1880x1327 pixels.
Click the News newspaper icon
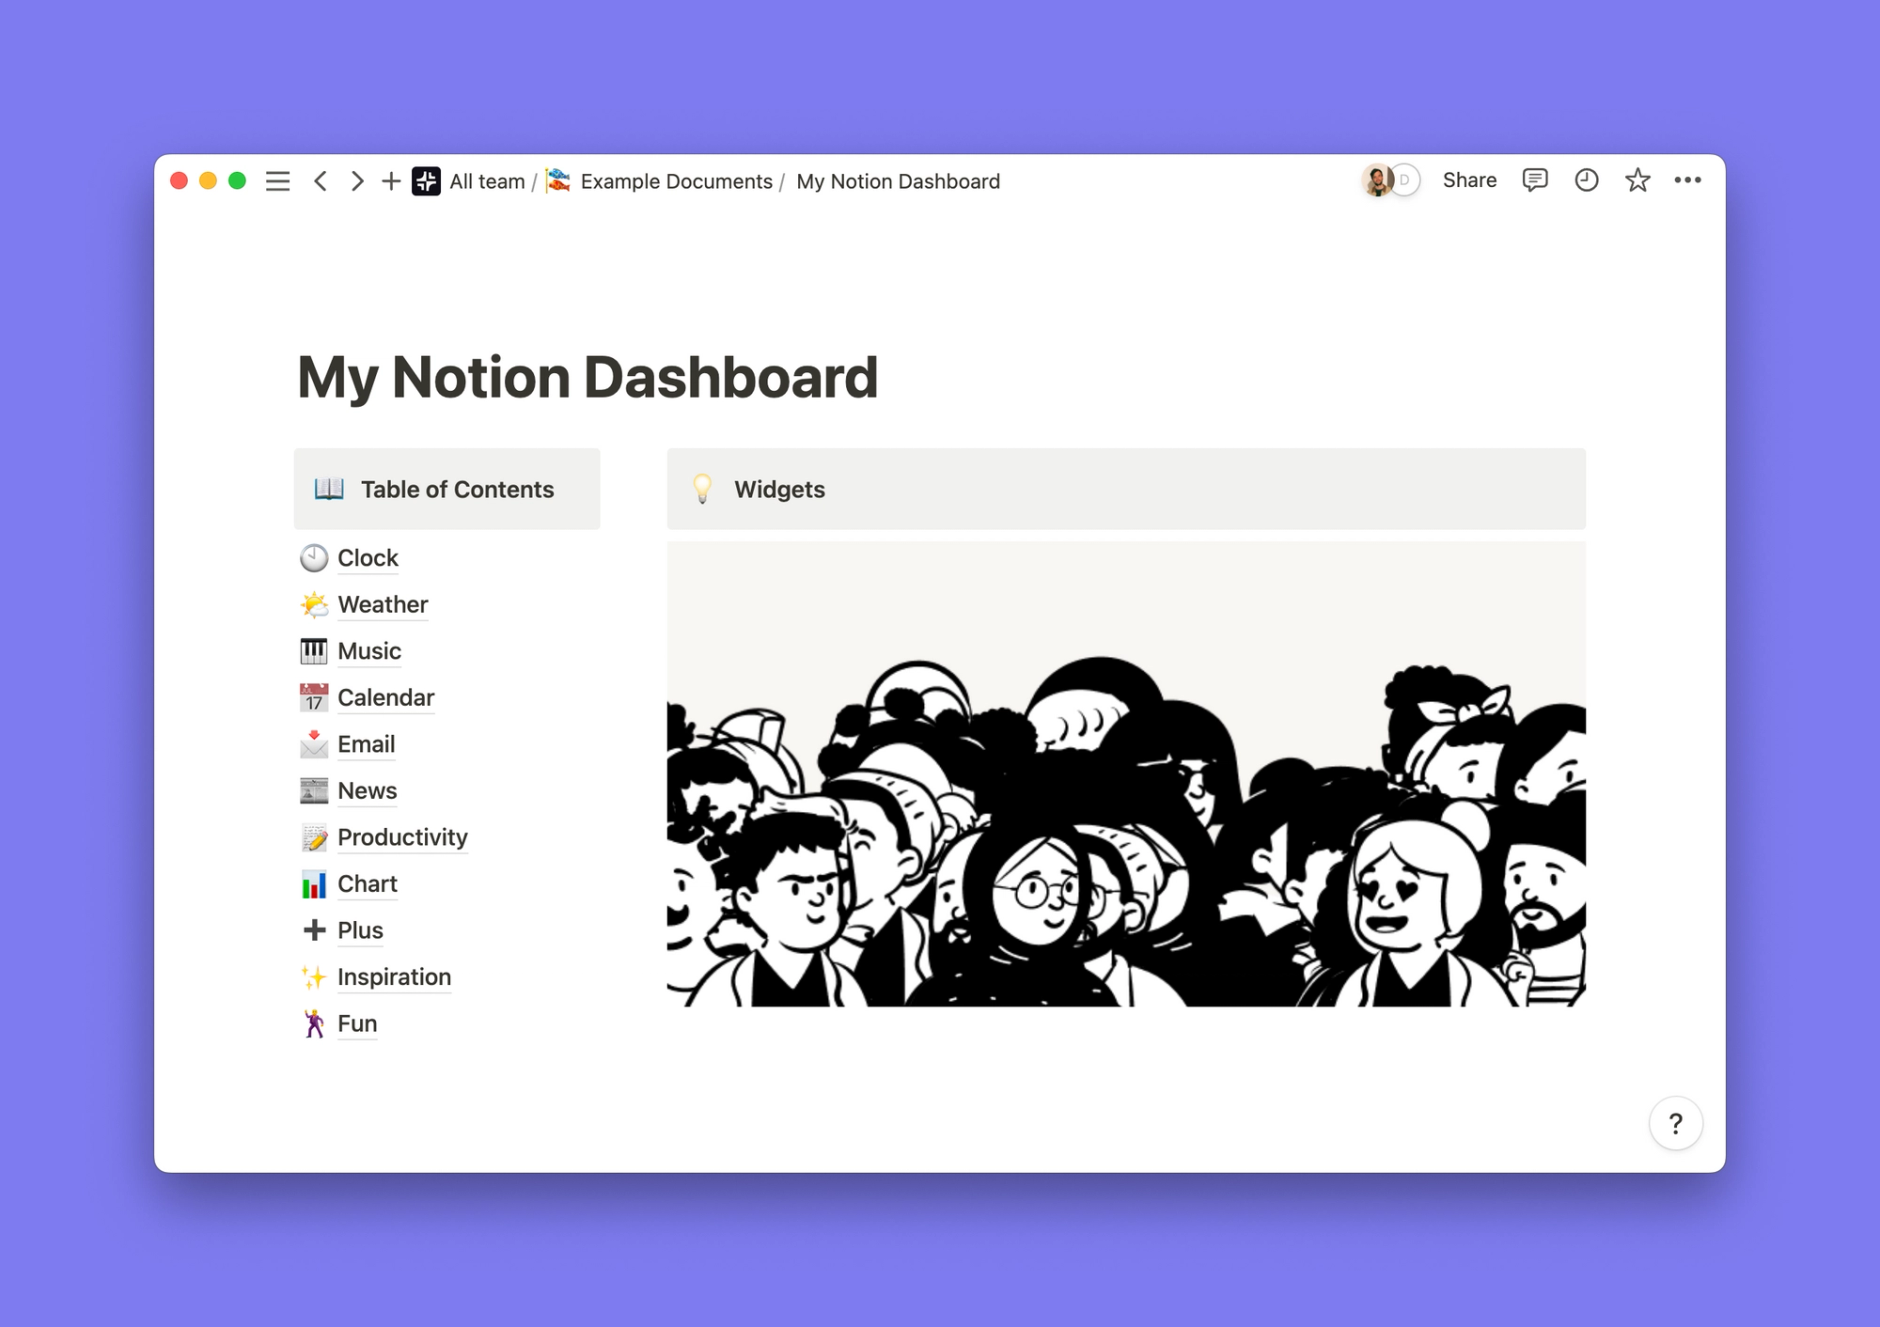point(314,790)
